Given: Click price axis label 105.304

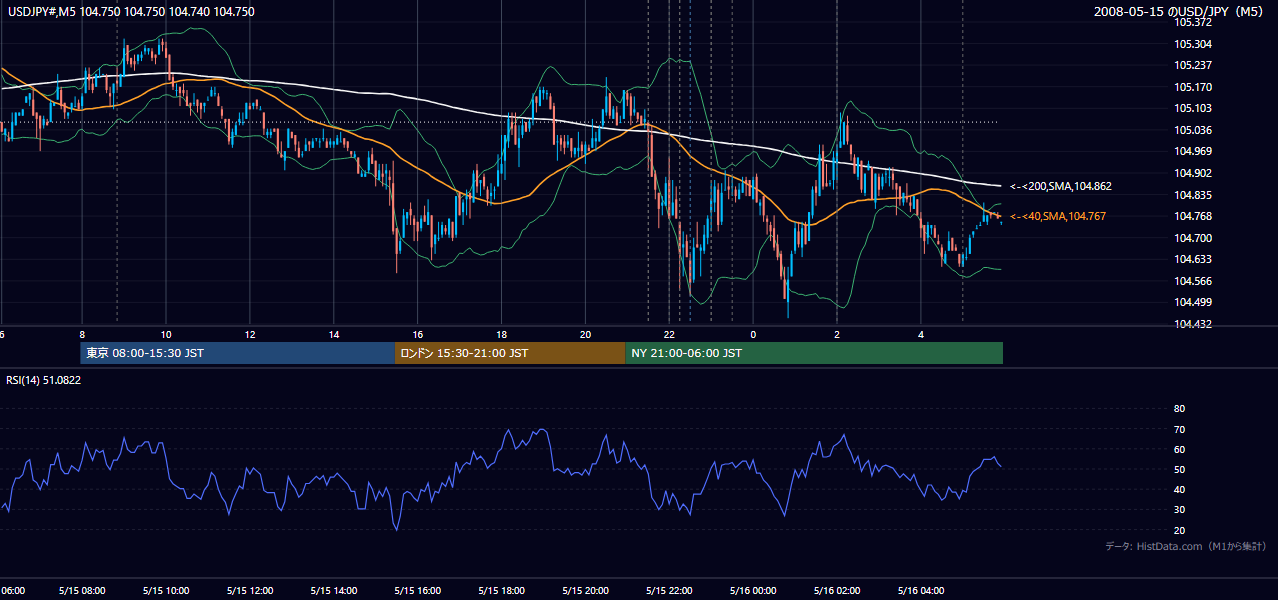Looking at the screenshot, I should pos(1194,44).
